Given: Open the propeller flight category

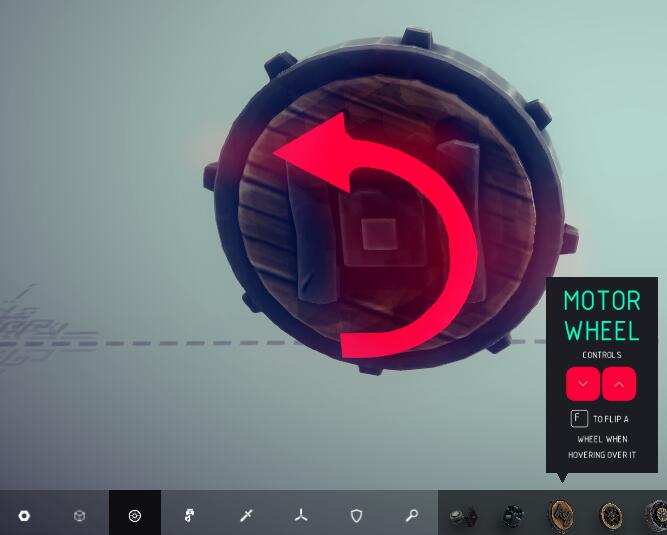Looking at the screenshot, I should [301, 516].
